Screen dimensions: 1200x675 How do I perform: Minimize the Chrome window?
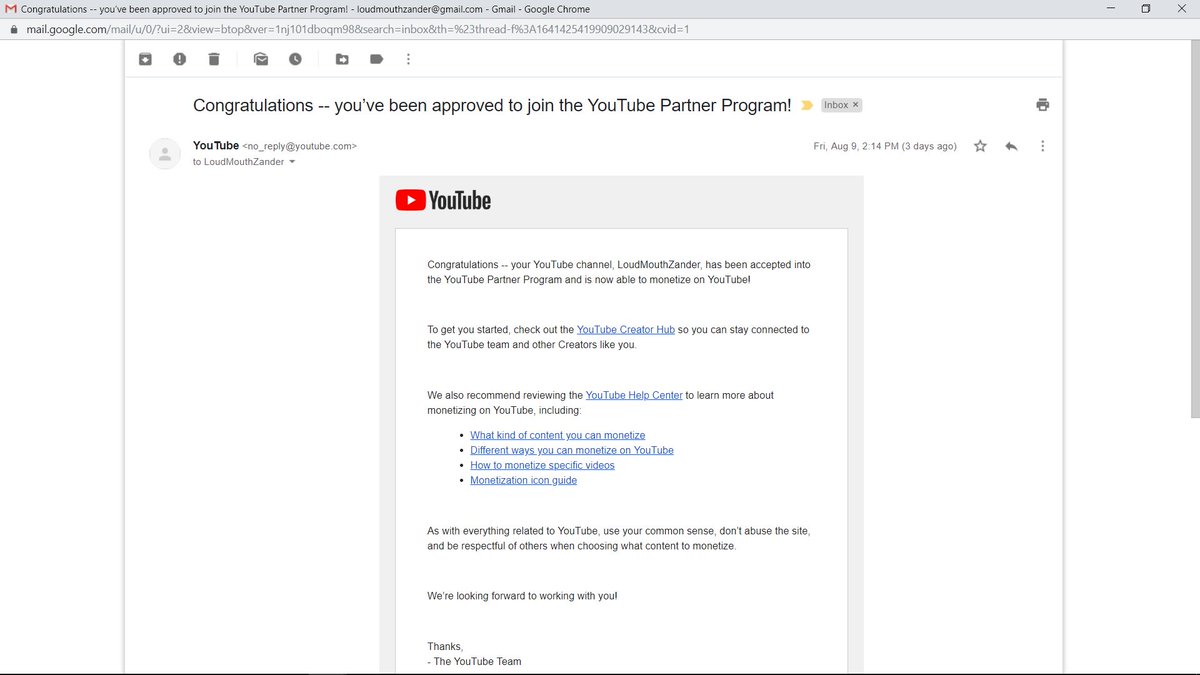tap(1111, 9)
